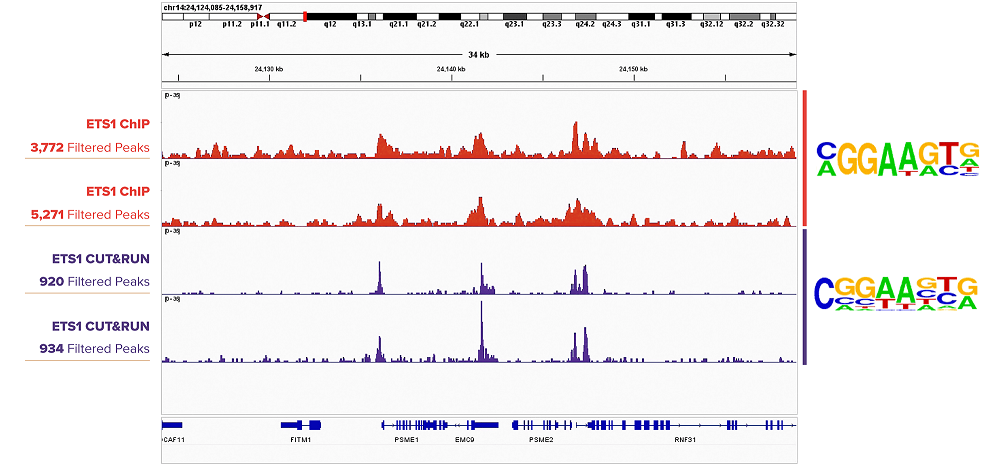Click the q23.1 cytoband label

point(515,24)
